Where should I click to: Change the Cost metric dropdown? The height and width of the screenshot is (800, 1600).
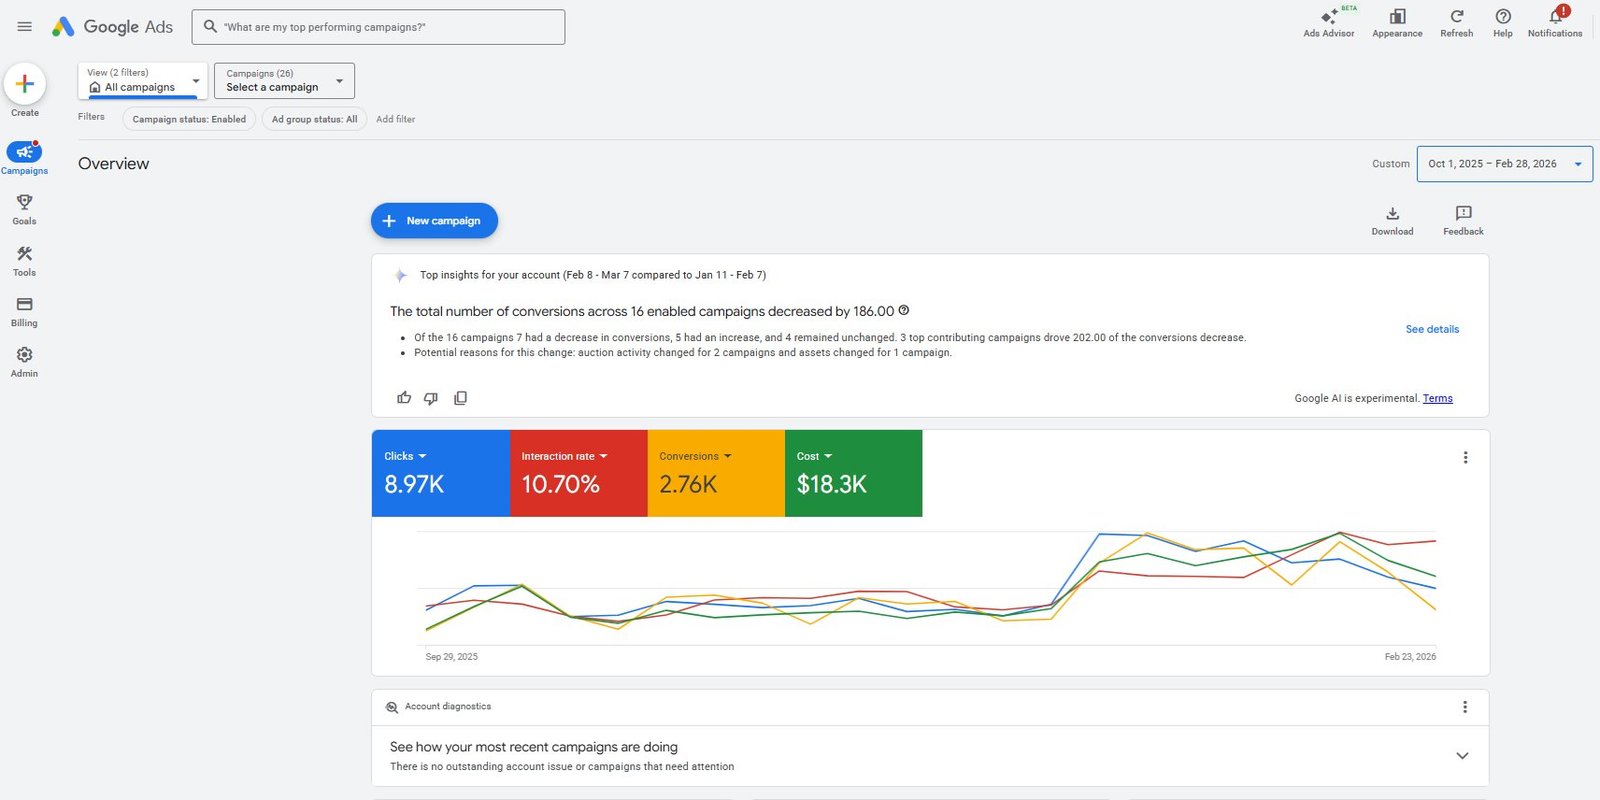coord(814,456)
